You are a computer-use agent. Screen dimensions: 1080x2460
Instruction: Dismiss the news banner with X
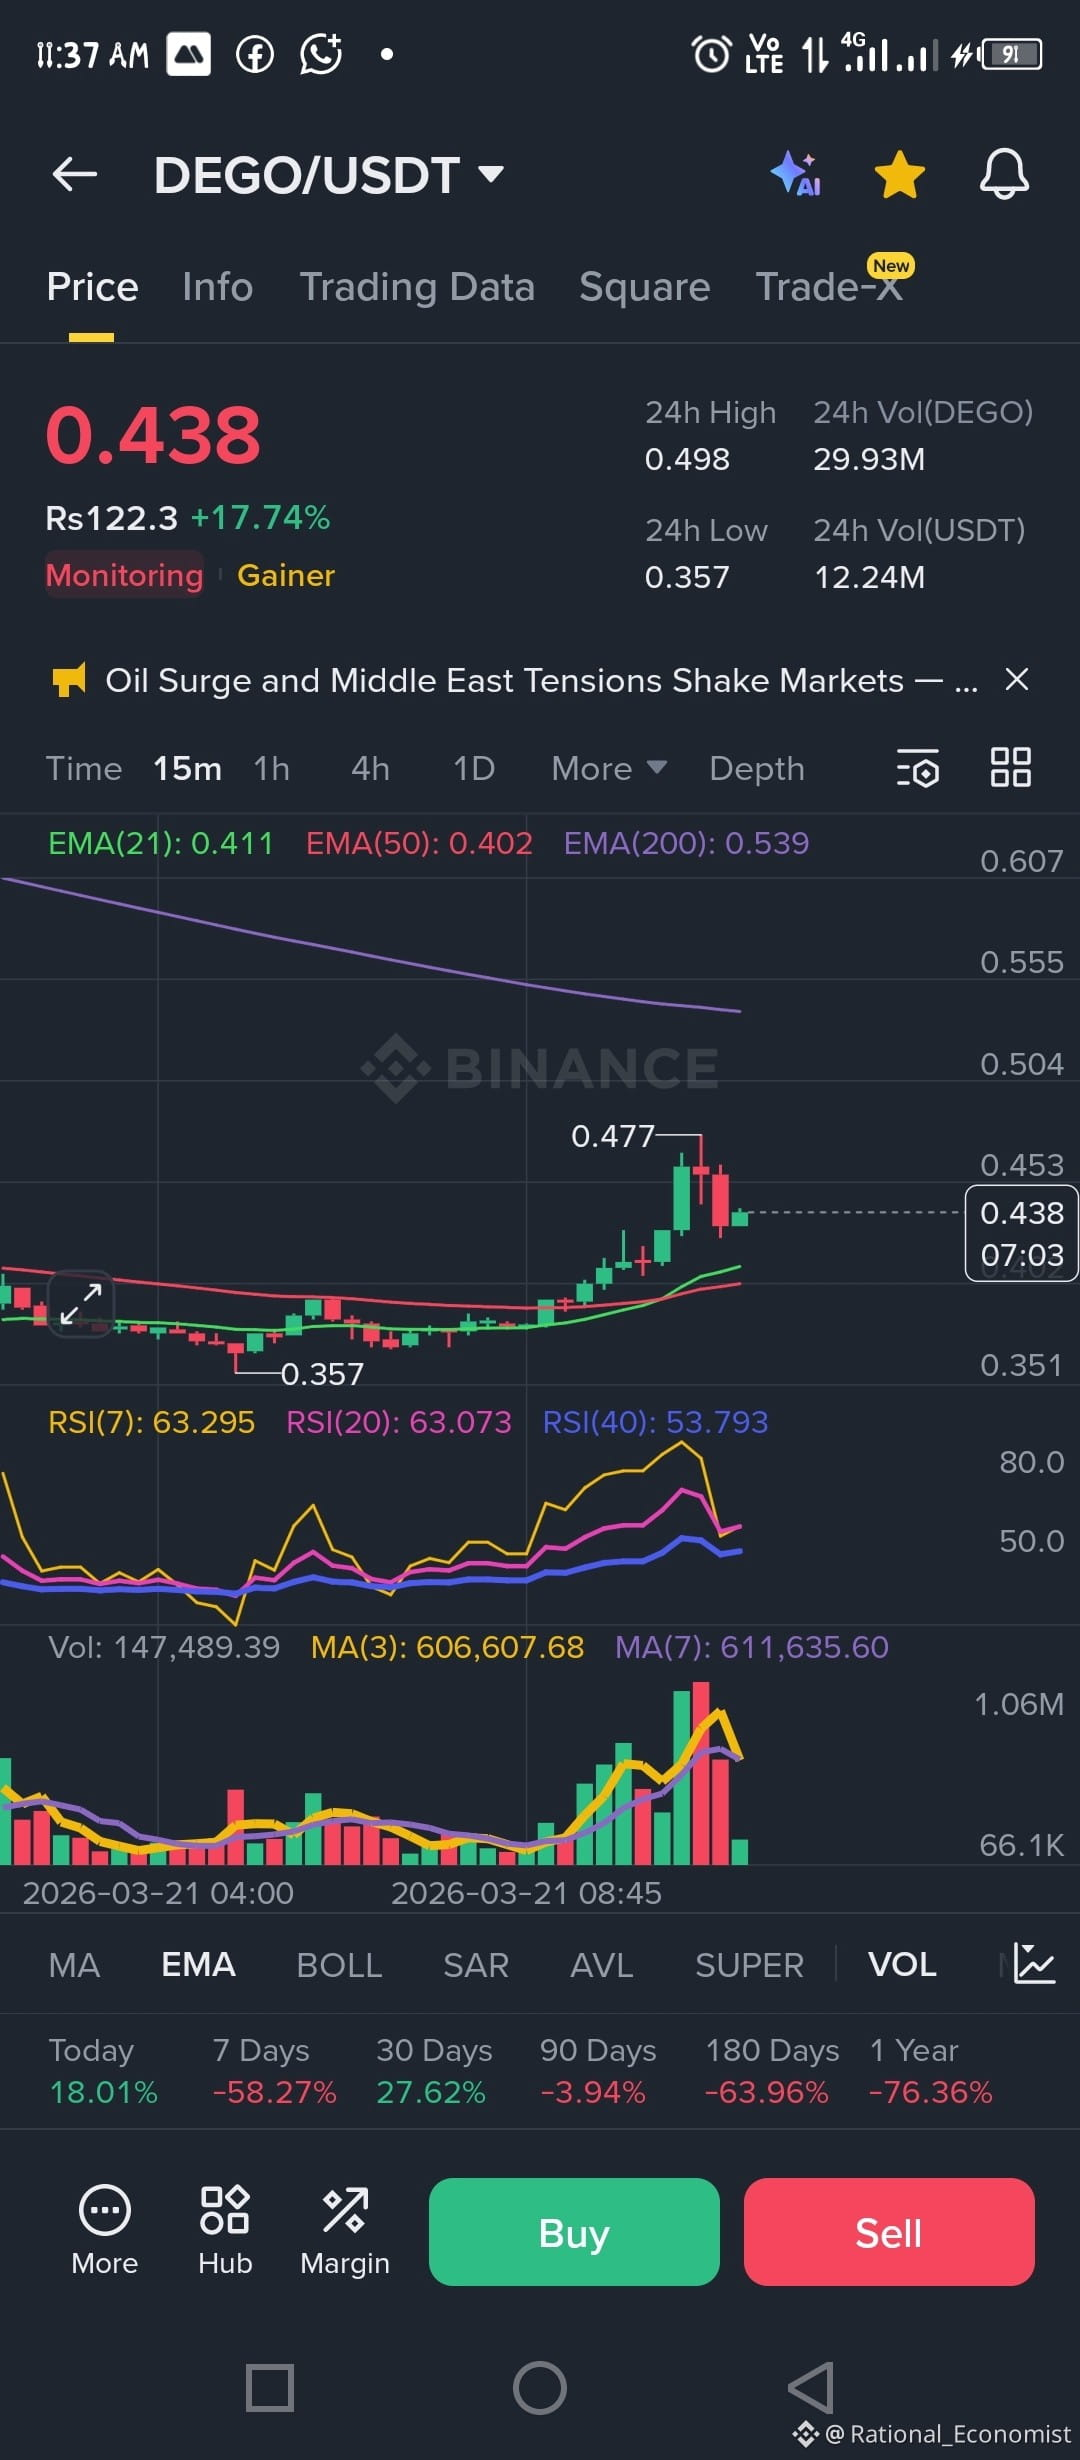tap(1017, 680)
